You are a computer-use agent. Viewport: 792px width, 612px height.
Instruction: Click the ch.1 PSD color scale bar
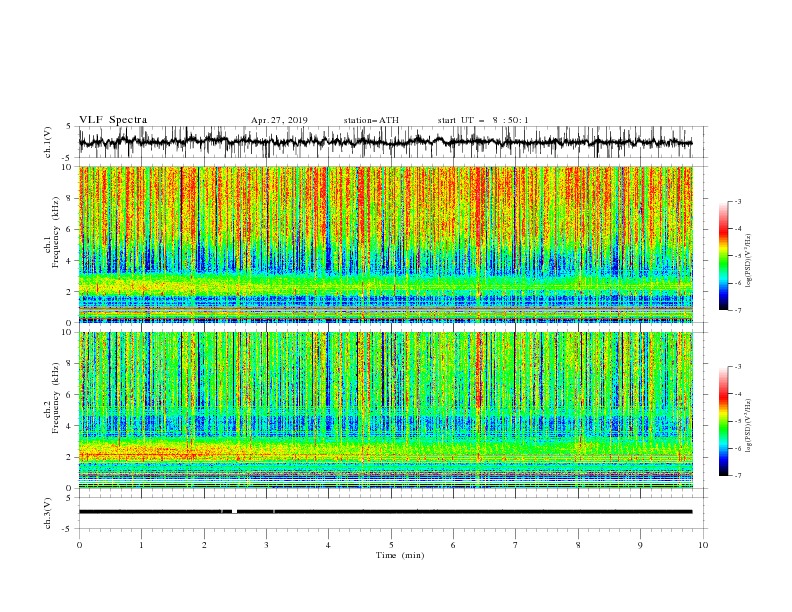[723, 256]
